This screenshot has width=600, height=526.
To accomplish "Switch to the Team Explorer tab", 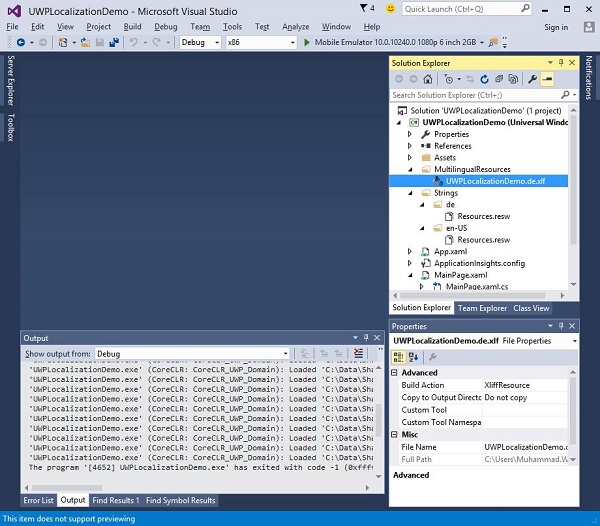I will (x=482, y=308).
